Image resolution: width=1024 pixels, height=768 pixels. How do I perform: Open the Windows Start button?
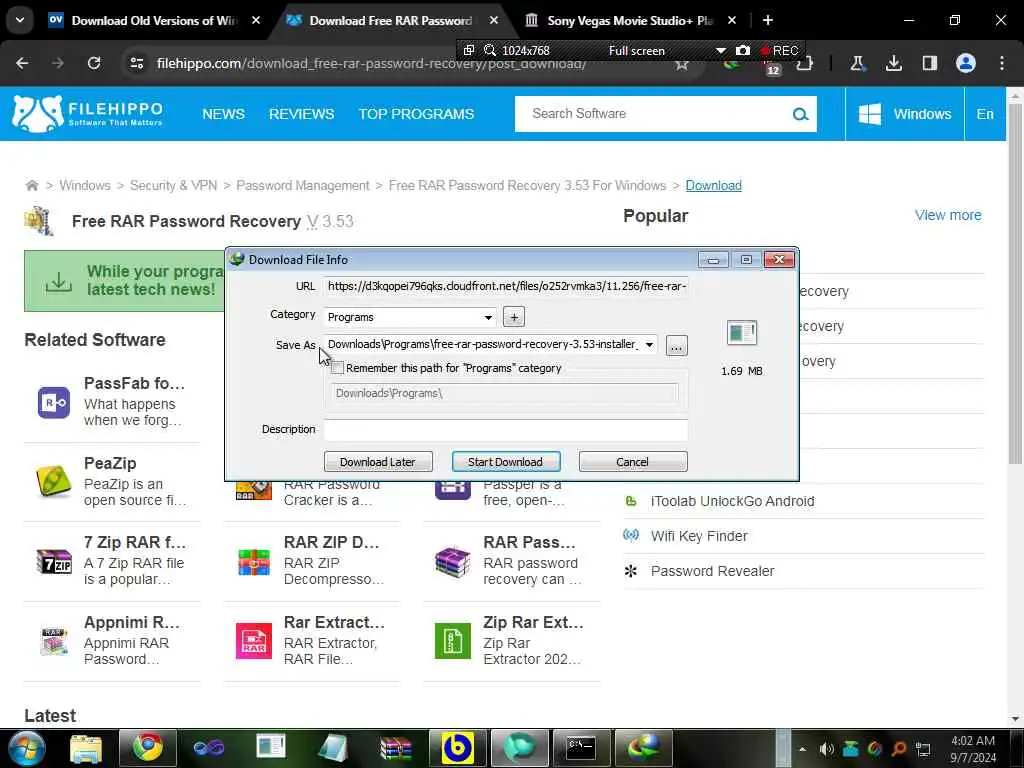coord(26,748)
